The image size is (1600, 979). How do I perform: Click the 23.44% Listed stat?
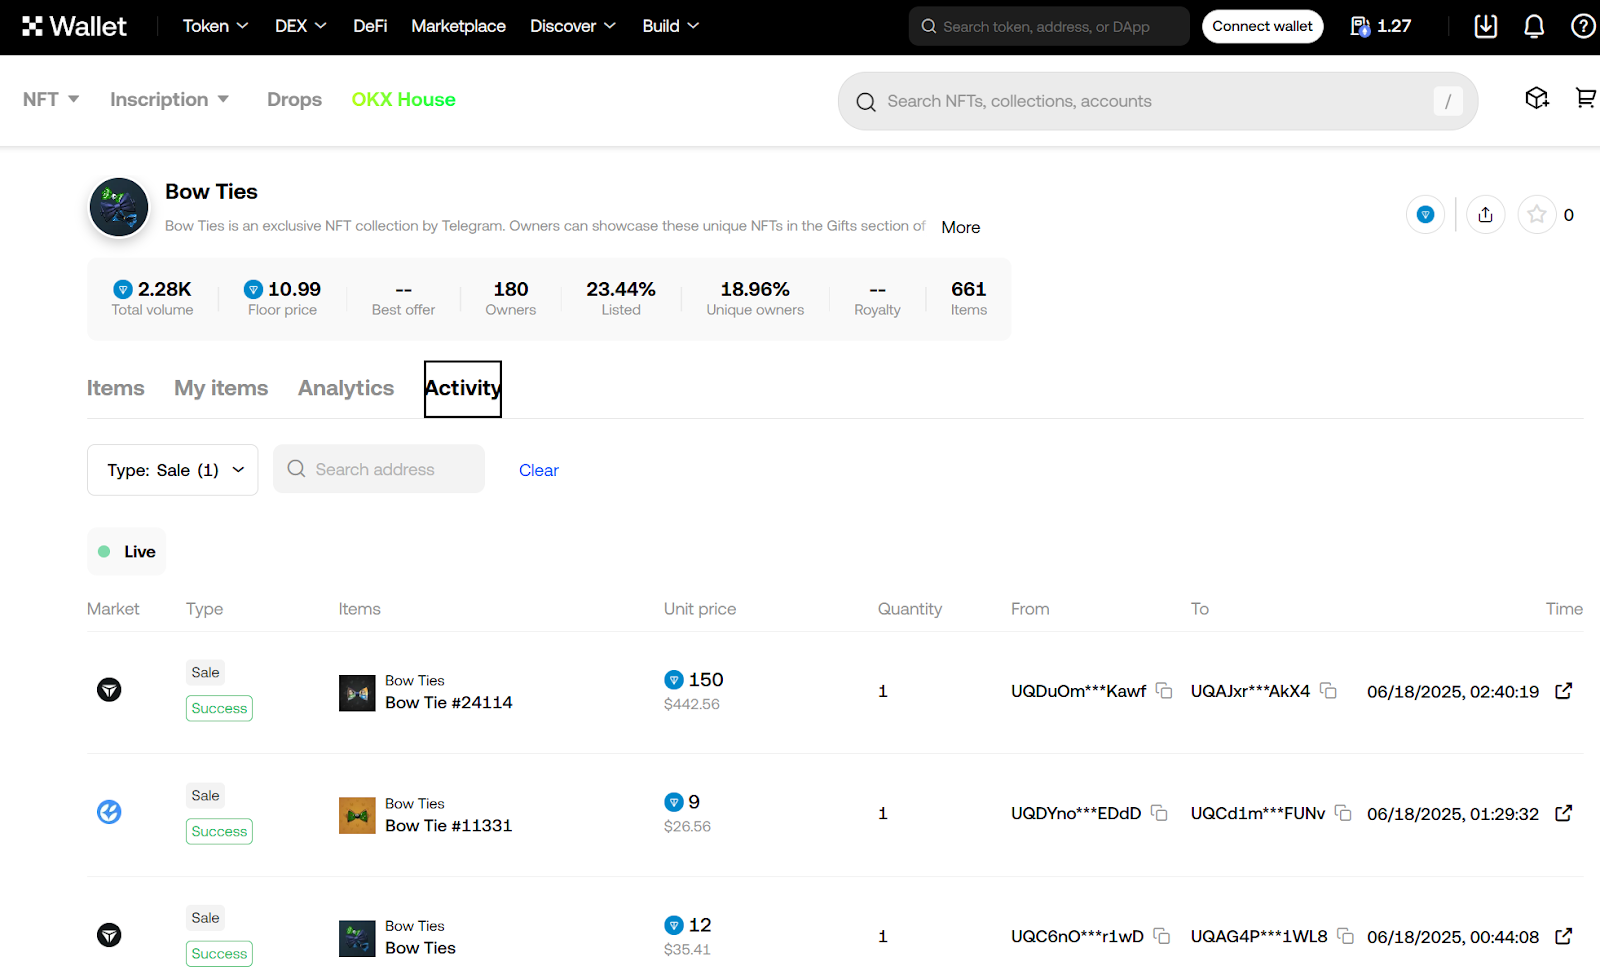pos(621,298)
